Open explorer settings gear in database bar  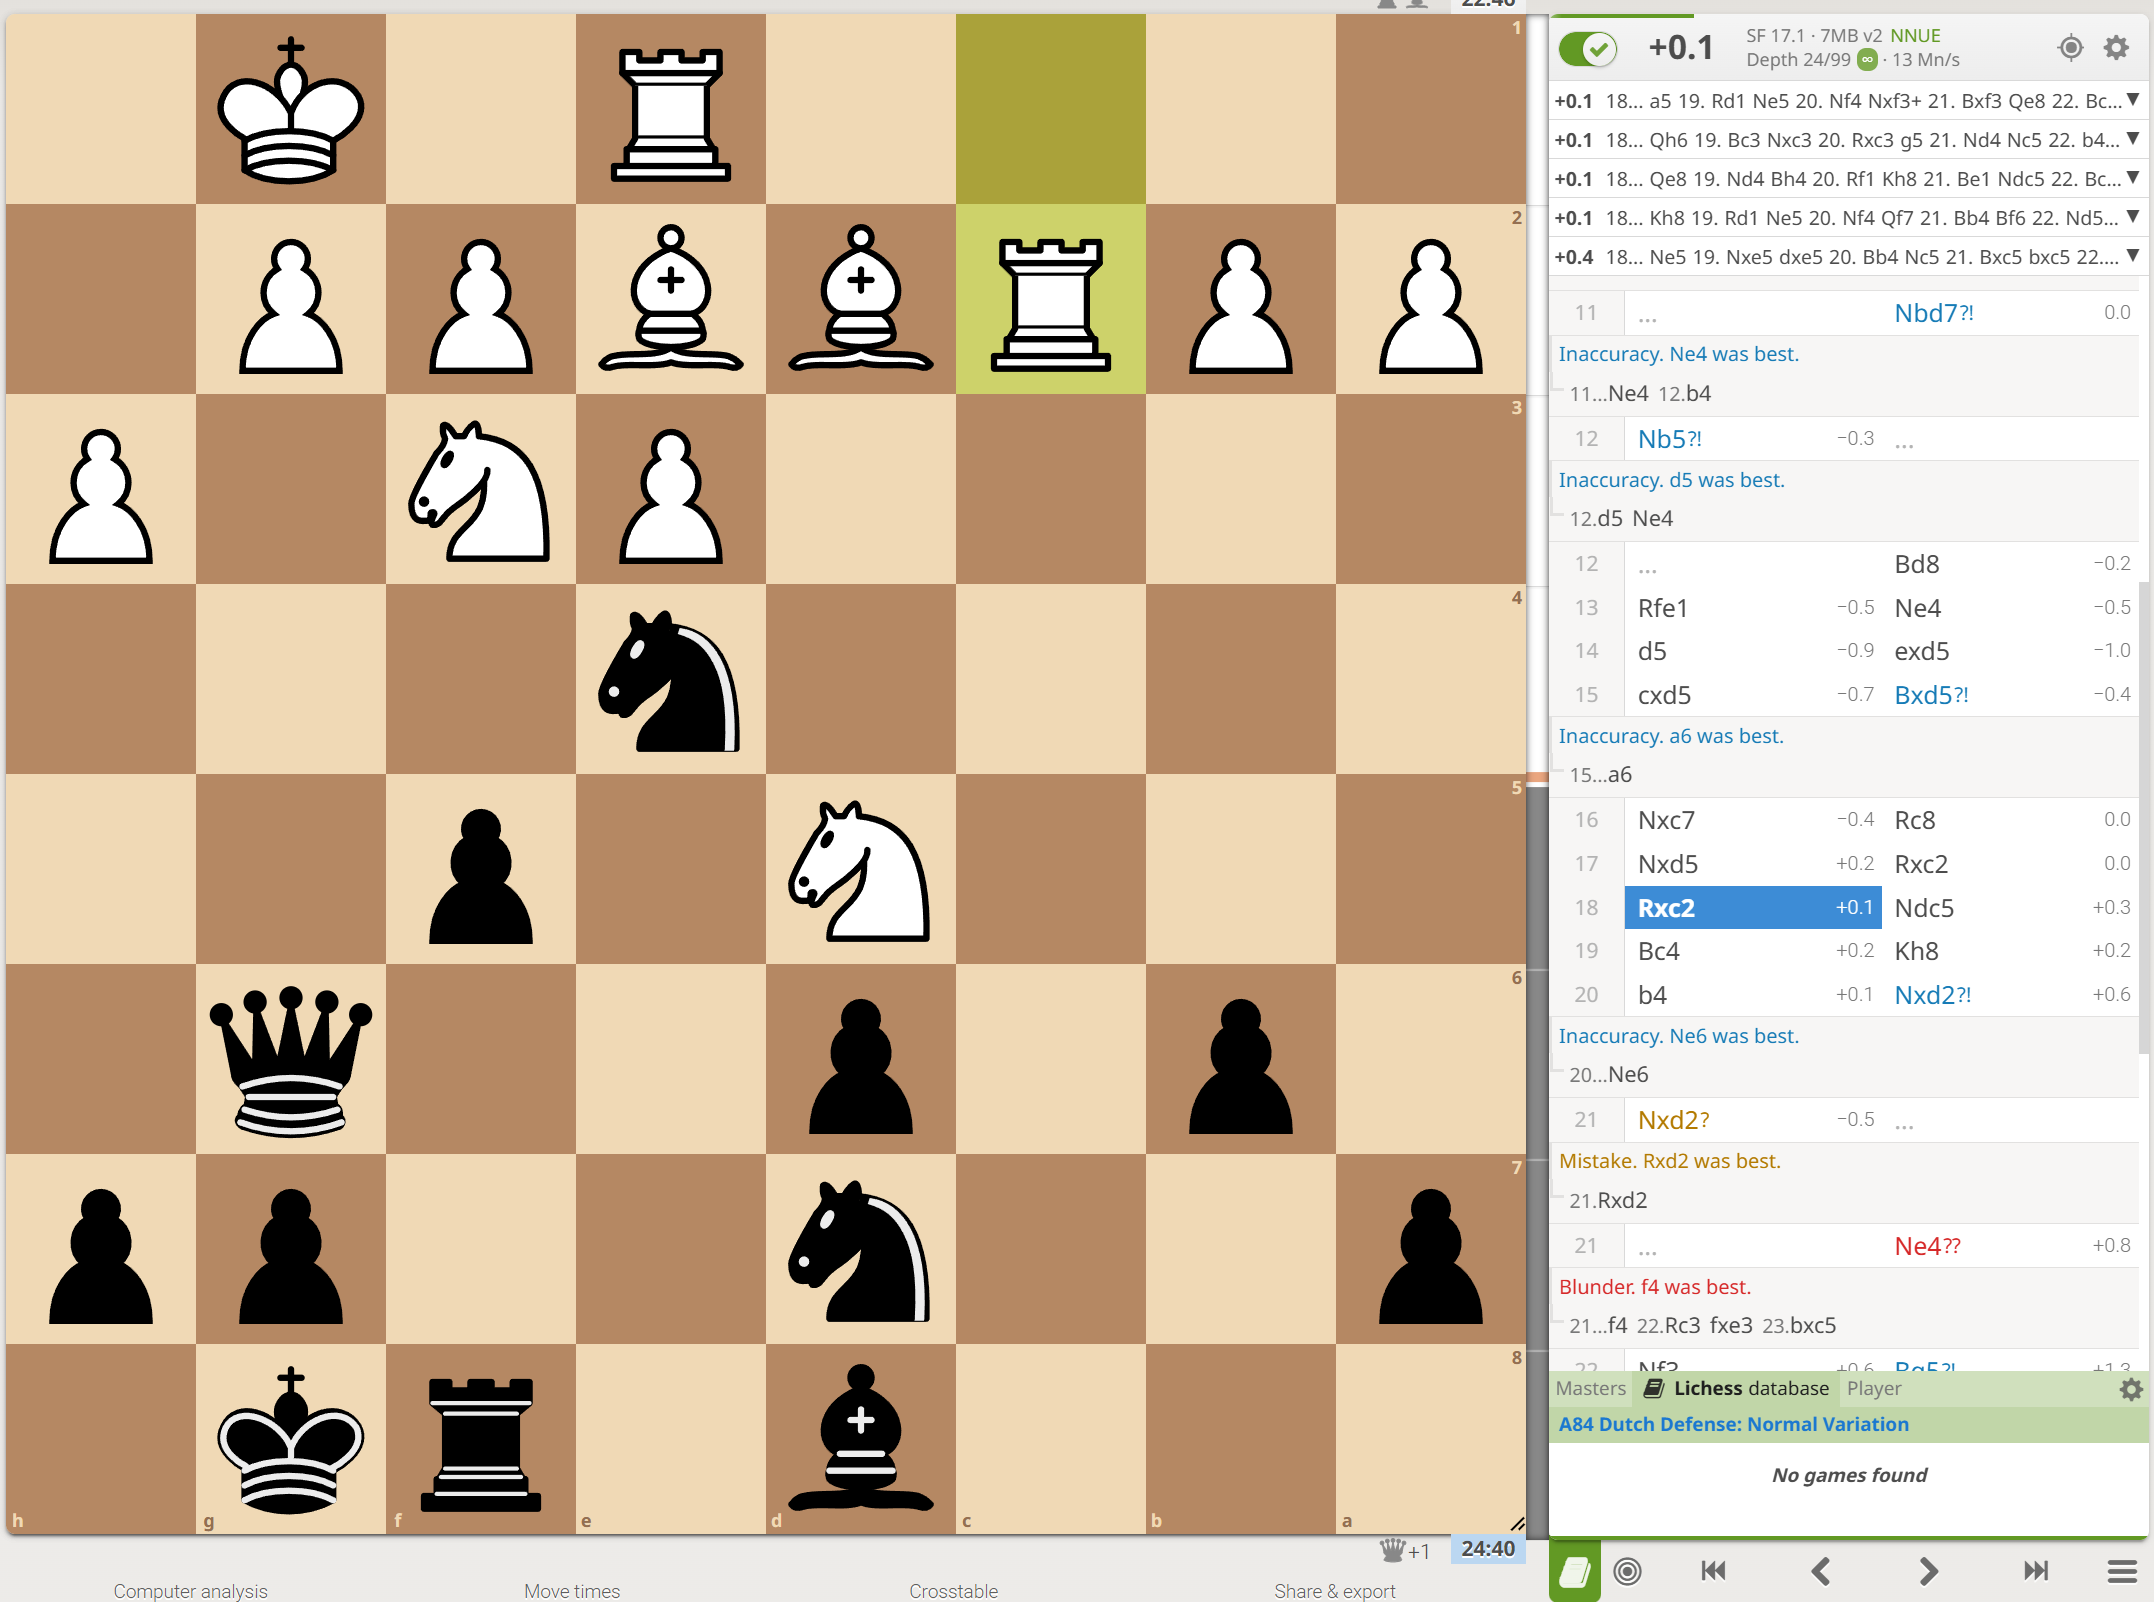coord(2131,1389)
